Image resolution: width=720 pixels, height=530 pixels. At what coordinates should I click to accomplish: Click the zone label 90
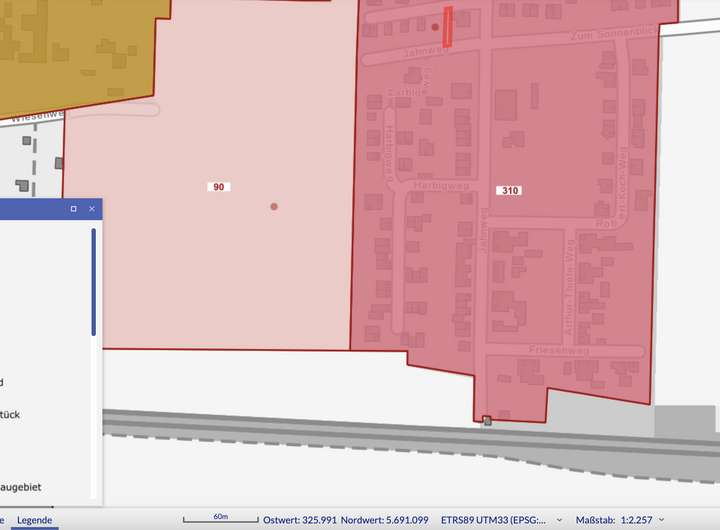[x=218, y=187]
